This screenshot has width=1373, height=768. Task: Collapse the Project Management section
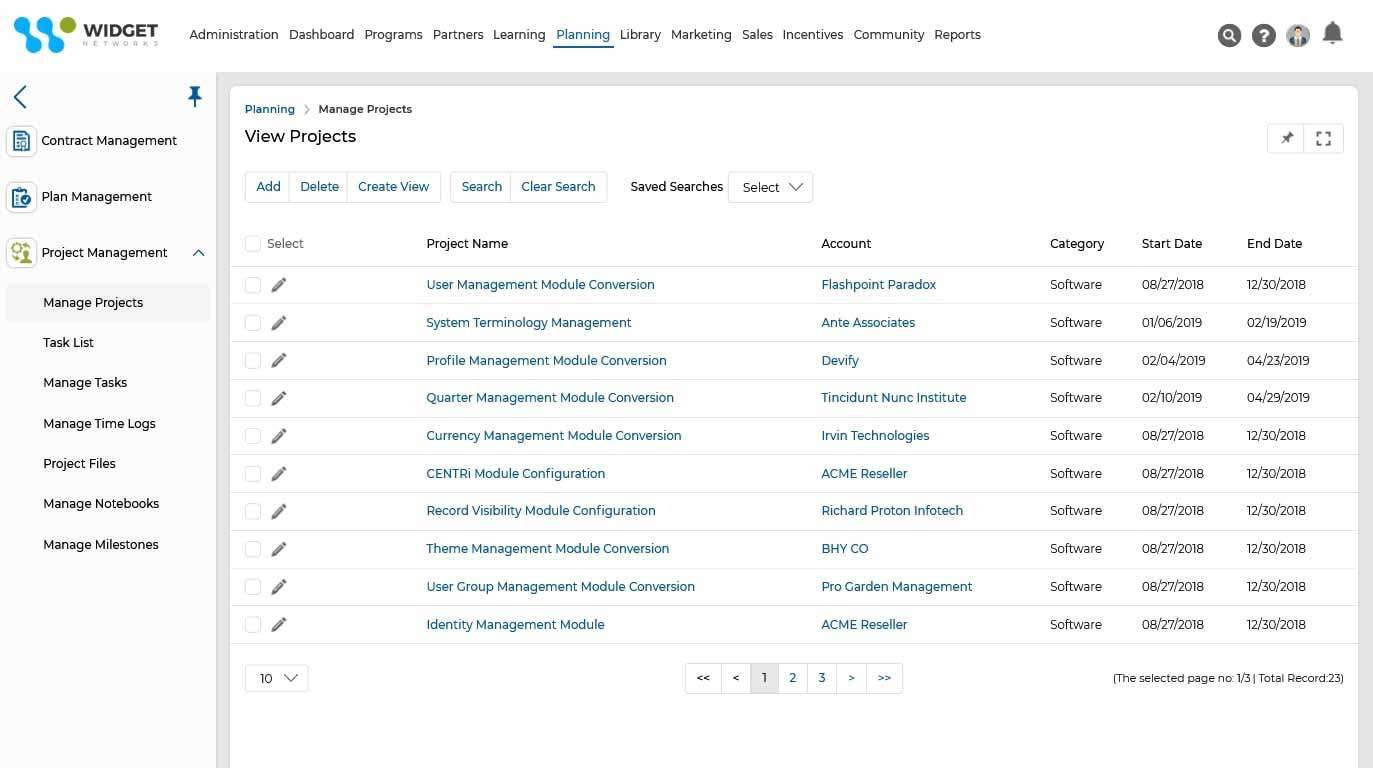[198, 252]
